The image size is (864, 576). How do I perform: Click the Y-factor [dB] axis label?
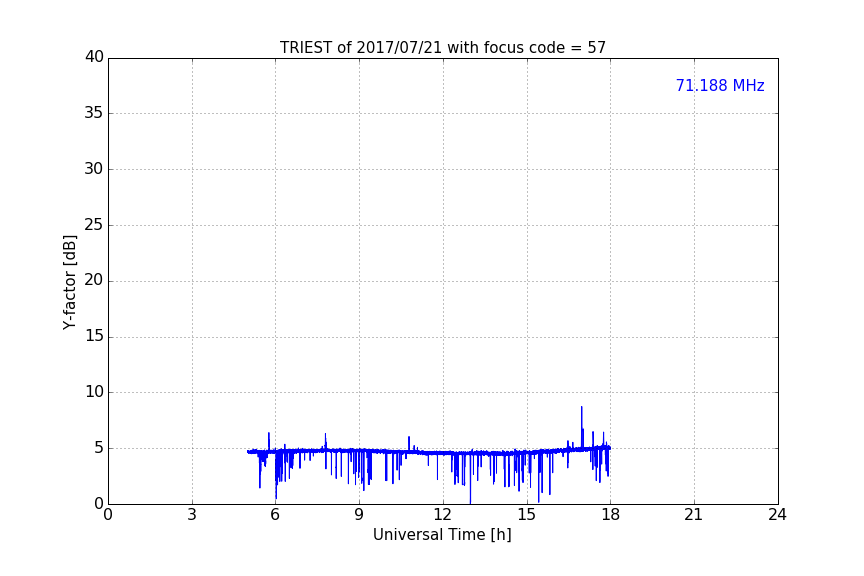tap(69, 282)
